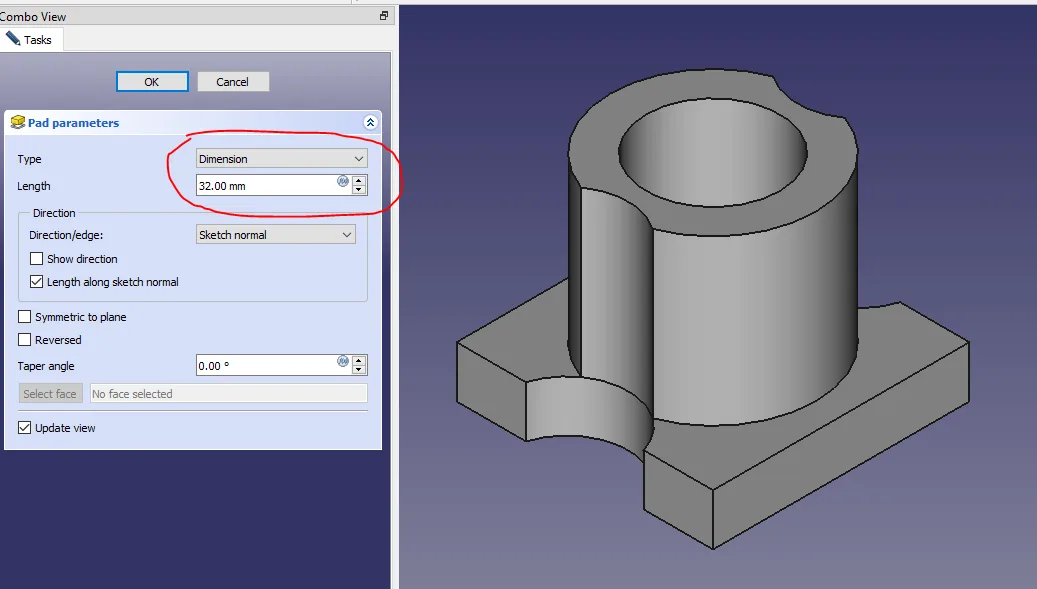Open the Type dropdown showing Dimension
This screenshot has height=589, width=1037.
coord(282,159)
